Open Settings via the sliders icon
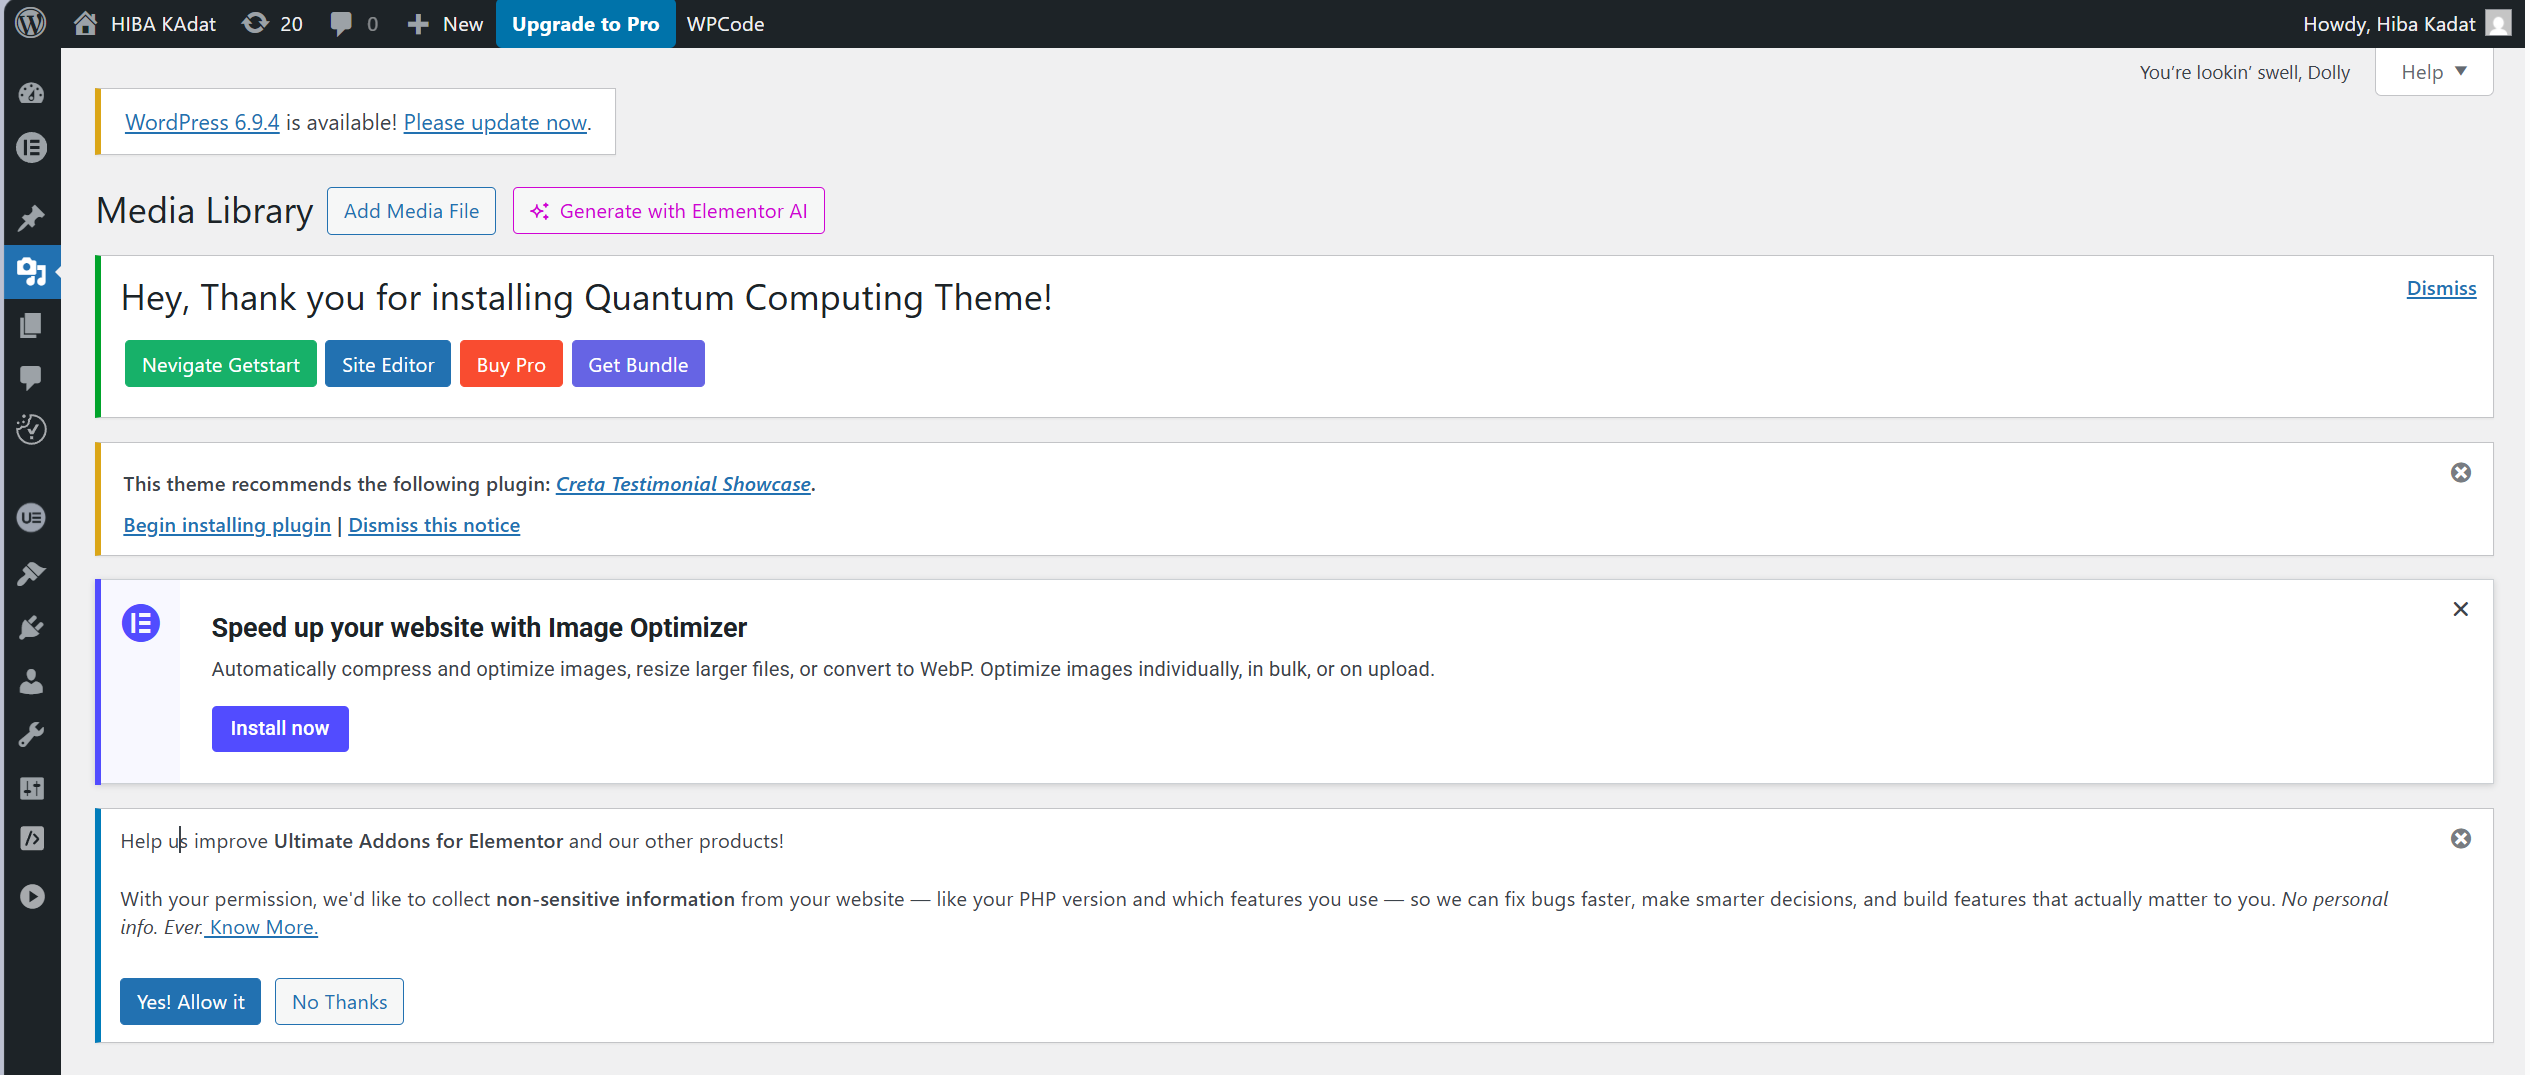2530x1075 pixels. (x=31, y=788)
